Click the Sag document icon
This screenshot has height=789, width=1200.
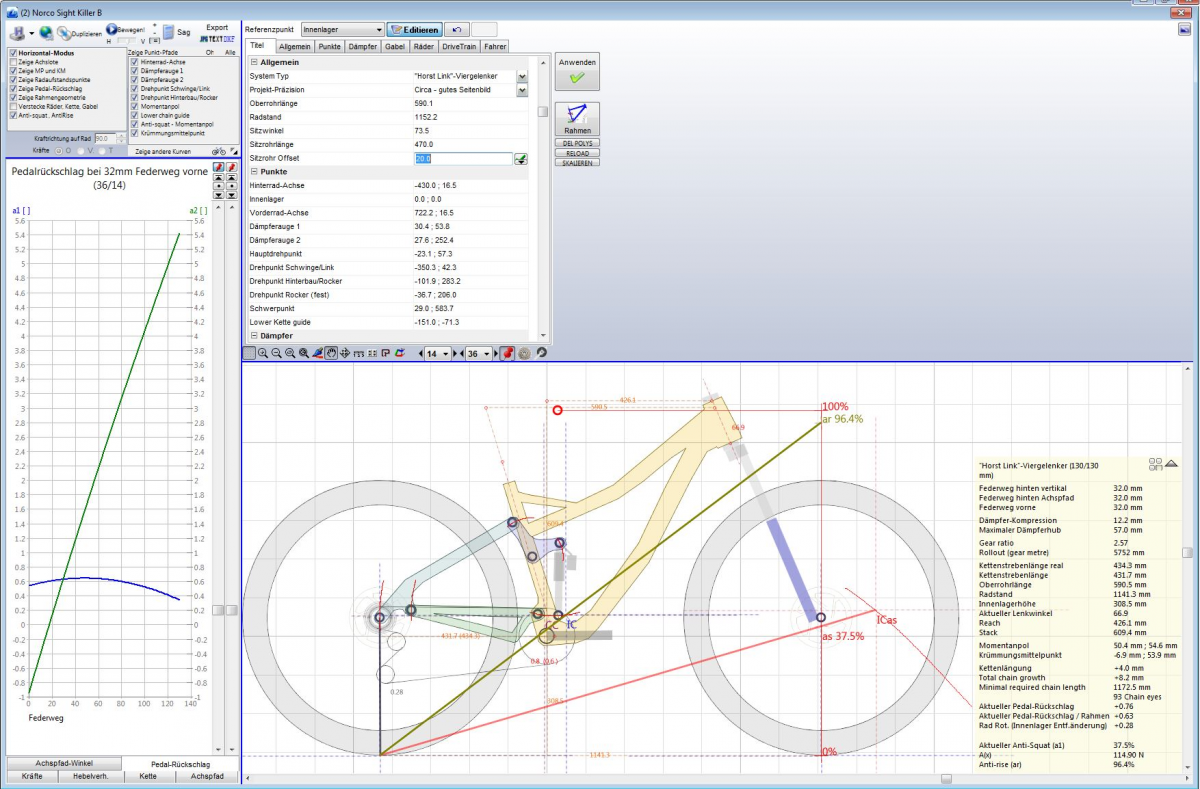pos(168,32)
